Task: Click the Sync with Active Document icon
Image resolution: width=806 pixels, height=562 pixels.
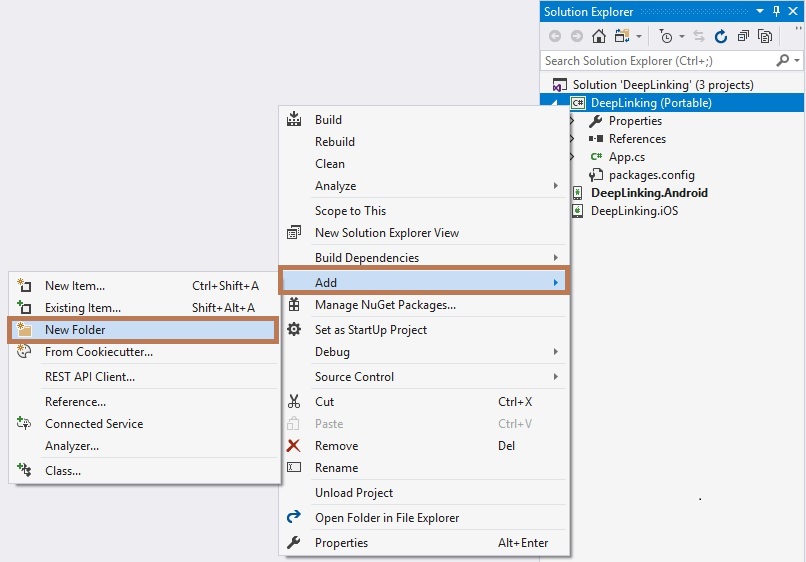Action: 699,36
